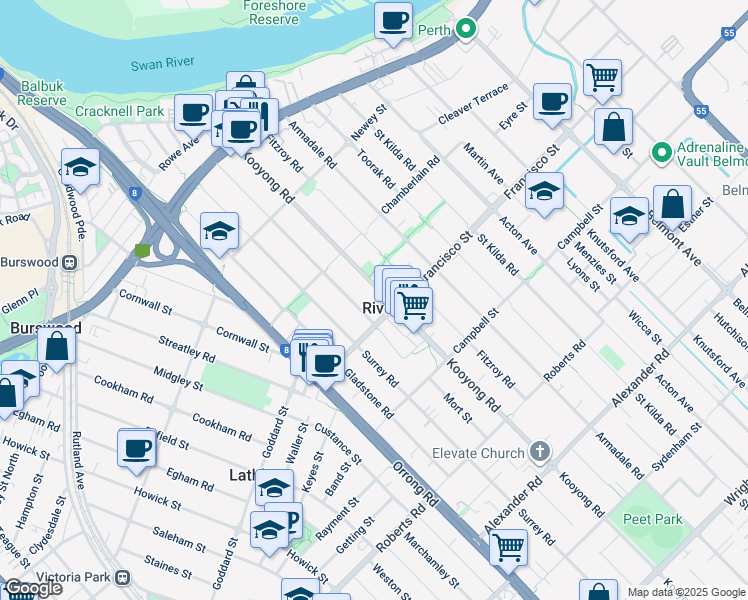The image size is (748, 600).
Task: Click the green marker at the interchange loop
Action: click(142, 250)
